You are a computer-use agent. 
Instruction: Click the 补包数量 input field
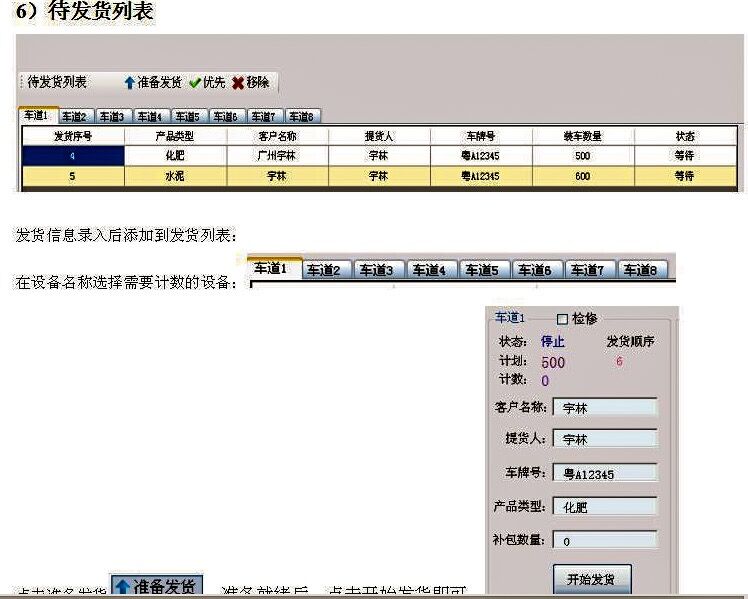604,541
